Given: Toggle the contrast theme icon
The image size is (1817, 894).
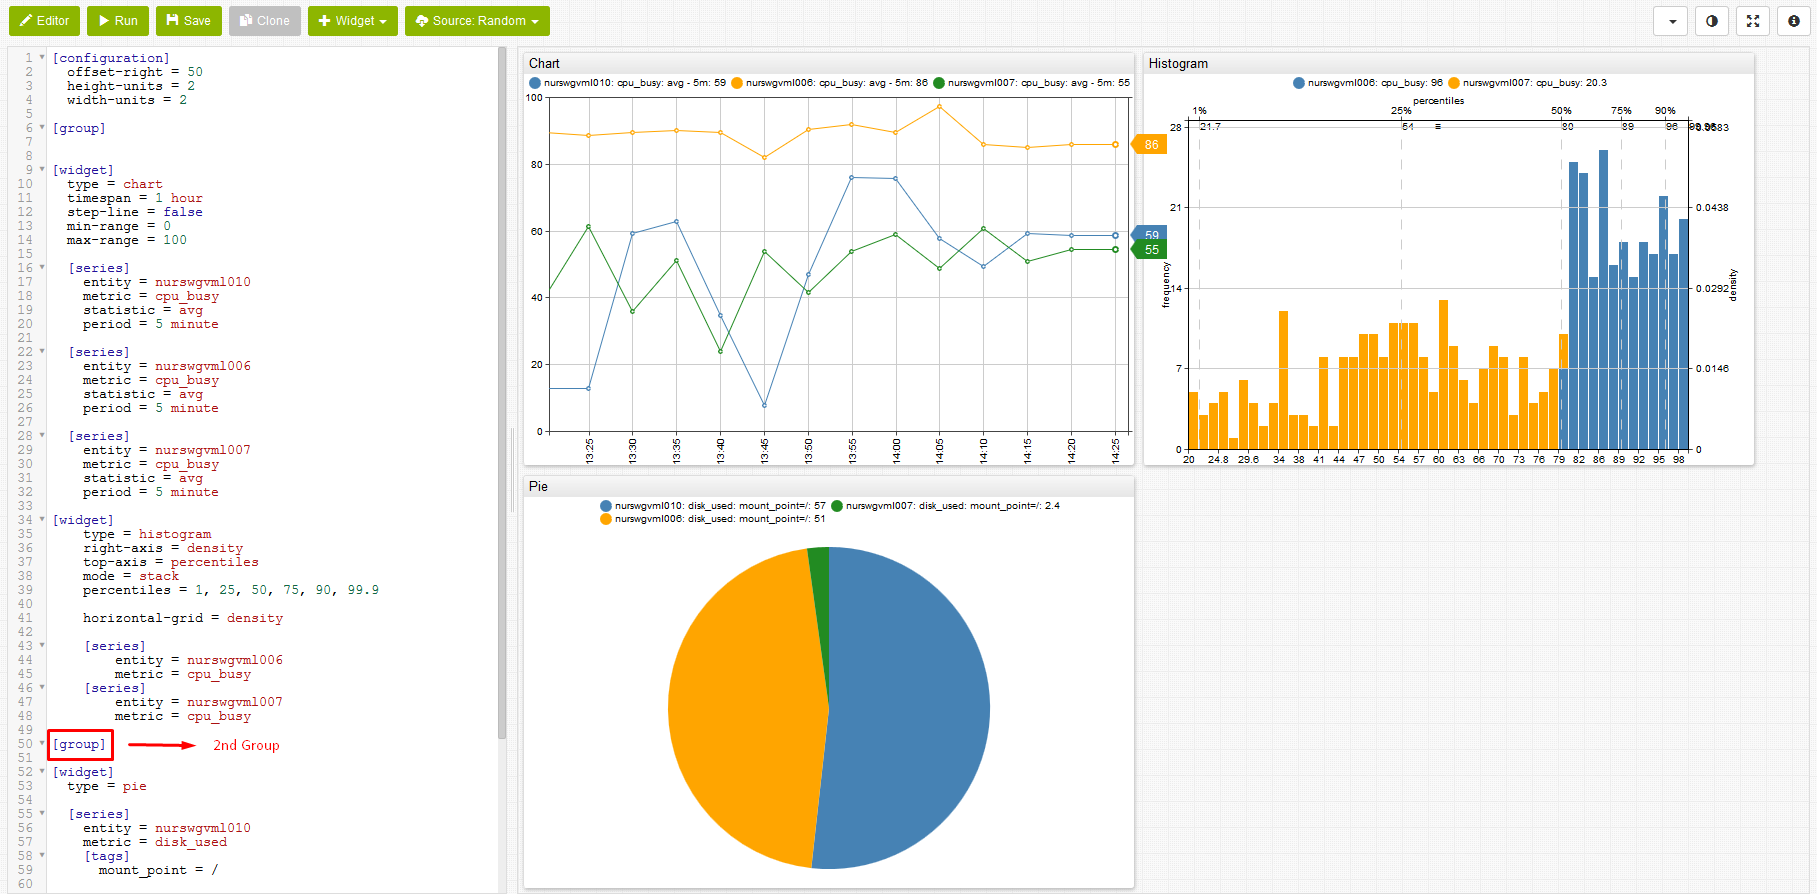Looking at the screenshot, I should [1712, 21].
